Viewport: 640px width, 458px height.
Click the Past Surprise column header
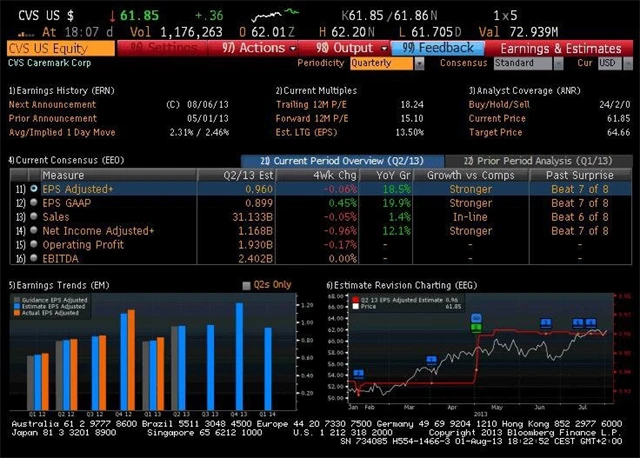580,175
